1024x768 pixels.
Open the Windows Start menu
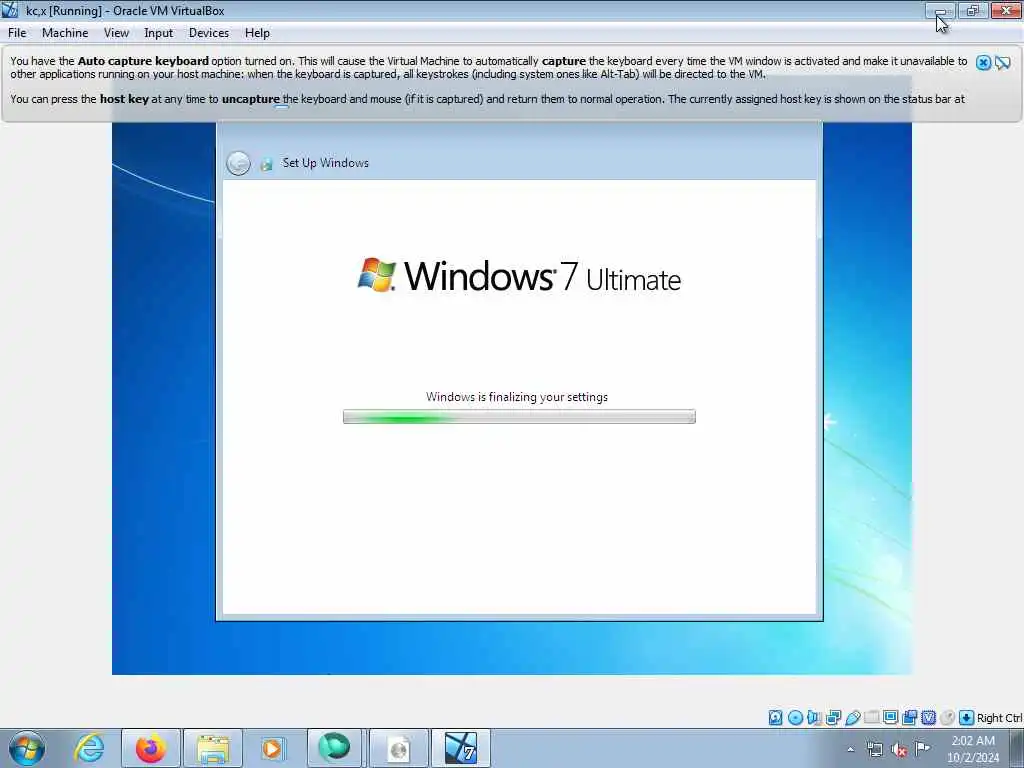coord(27,748)
